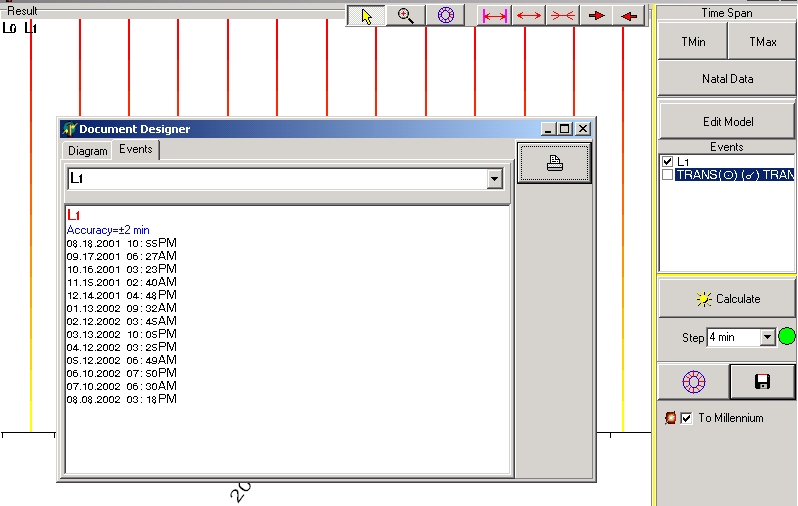The width and height of the screenshot is (798, 506).
Task: Compress the time range with inward arrows
Action: [x=562, y=16]
